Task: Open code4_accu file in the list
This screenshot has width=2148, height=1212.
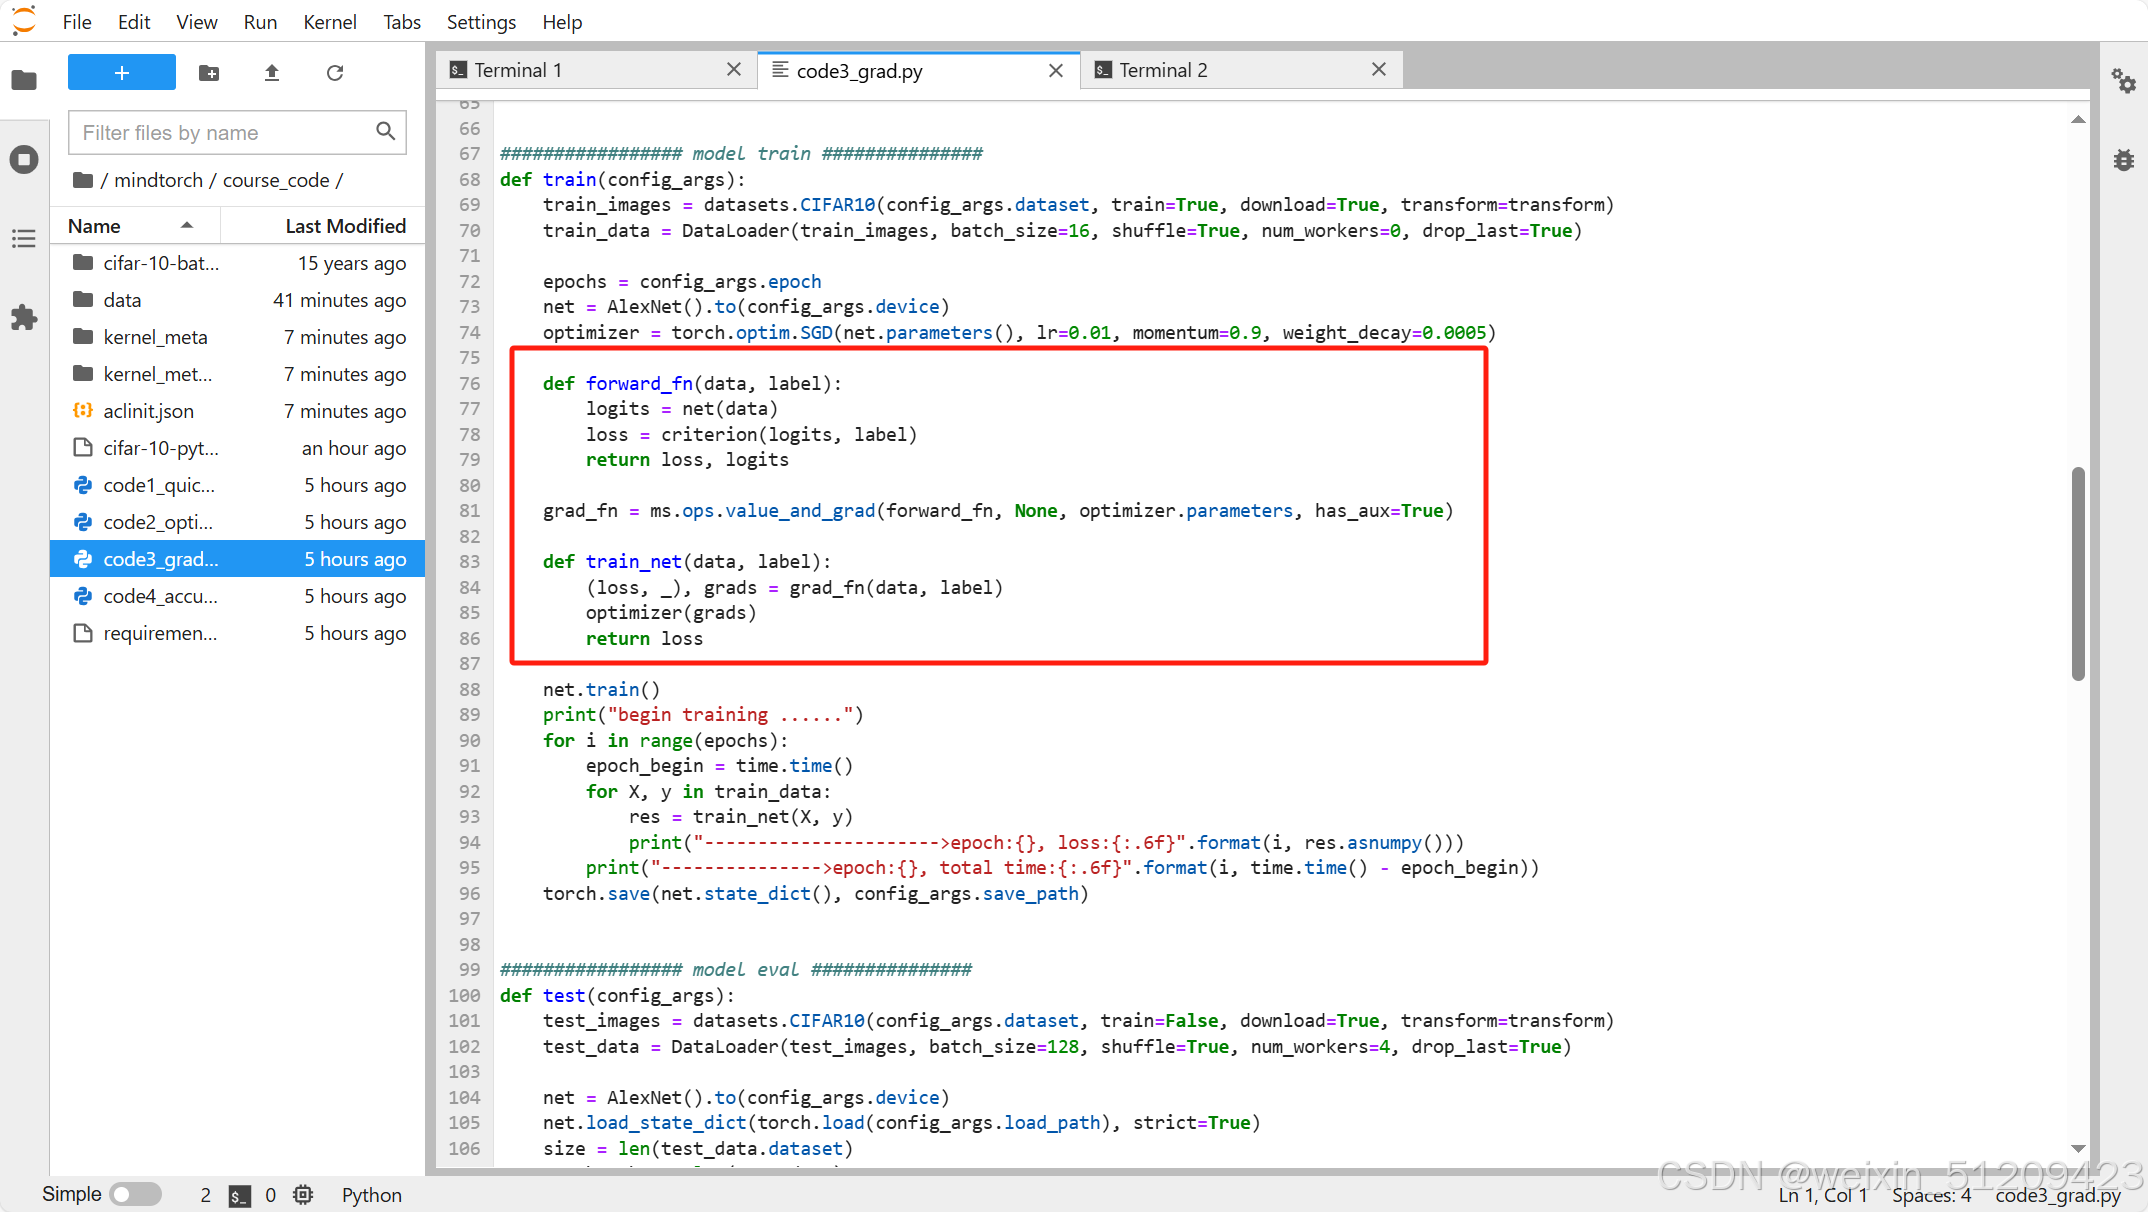Action: [160, 596]
